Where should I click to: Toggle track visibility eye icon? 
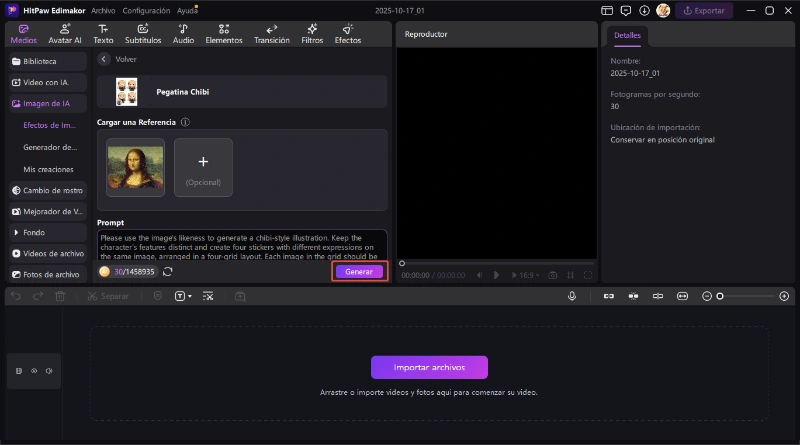33,371
